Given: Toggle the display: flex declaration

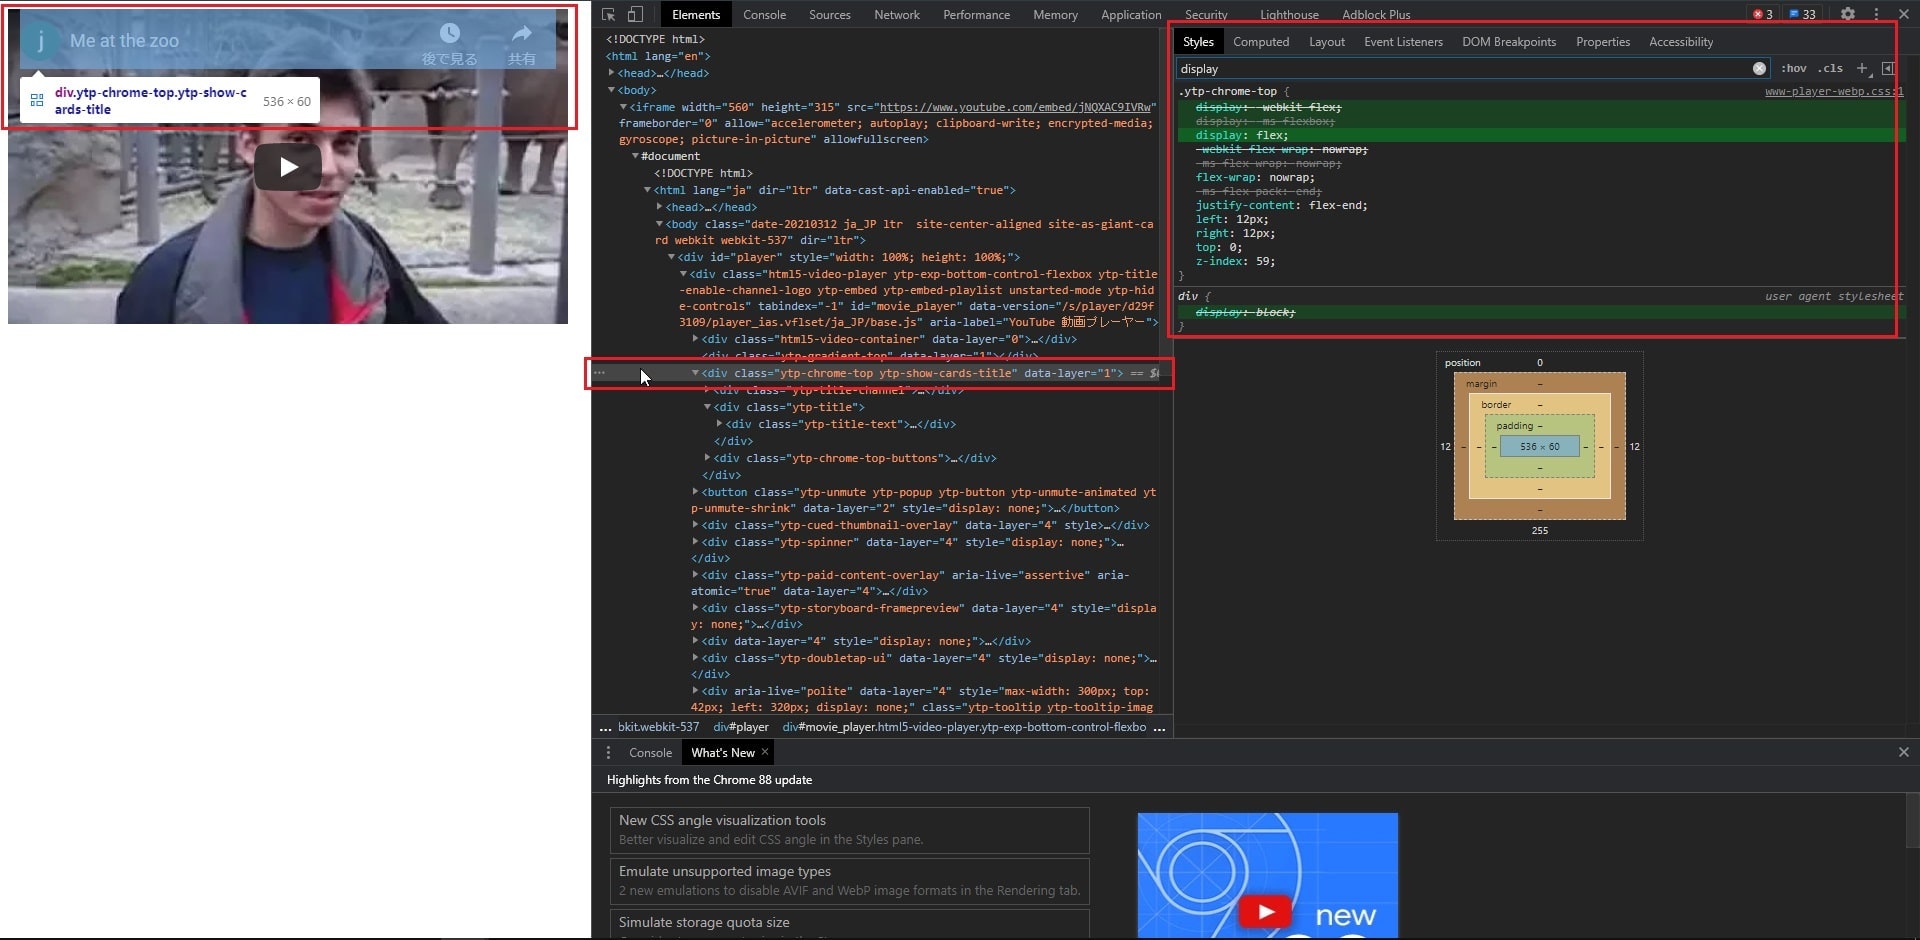Looking at the screenshot, I should pos(1242,135).
